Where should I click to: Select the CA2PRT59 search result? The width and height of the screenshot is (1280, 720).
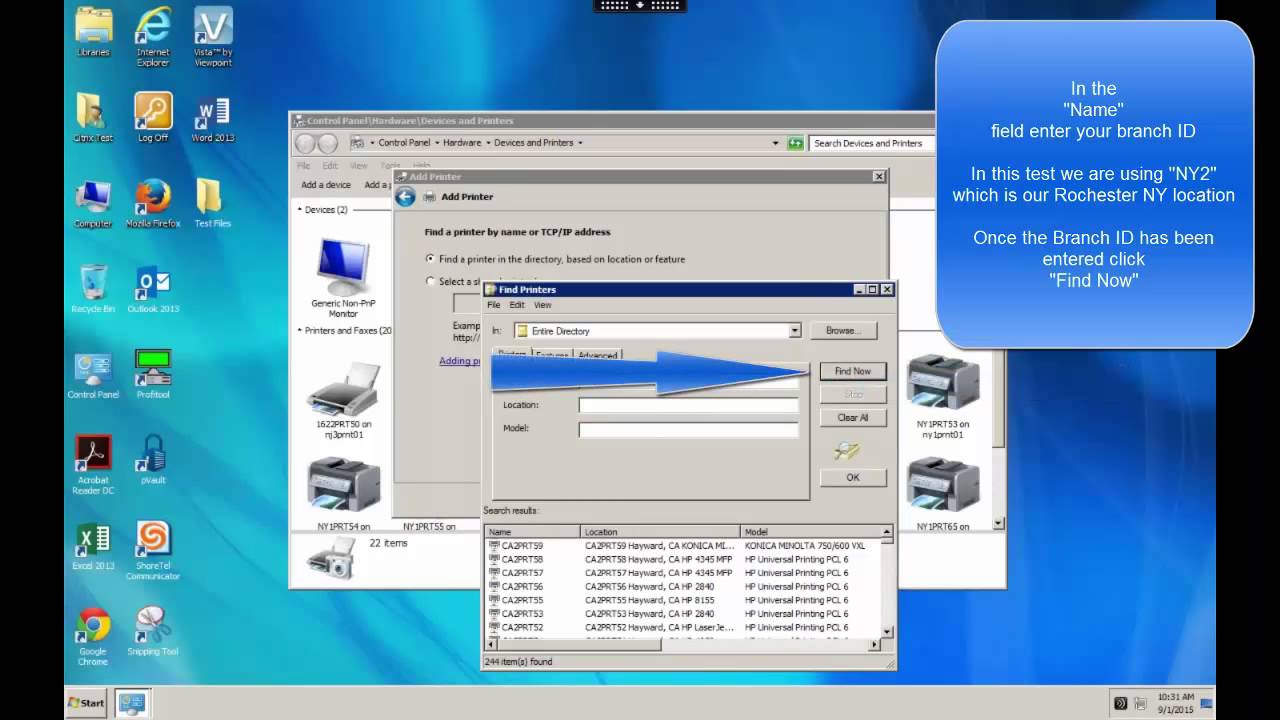click(x=522, y=546)
